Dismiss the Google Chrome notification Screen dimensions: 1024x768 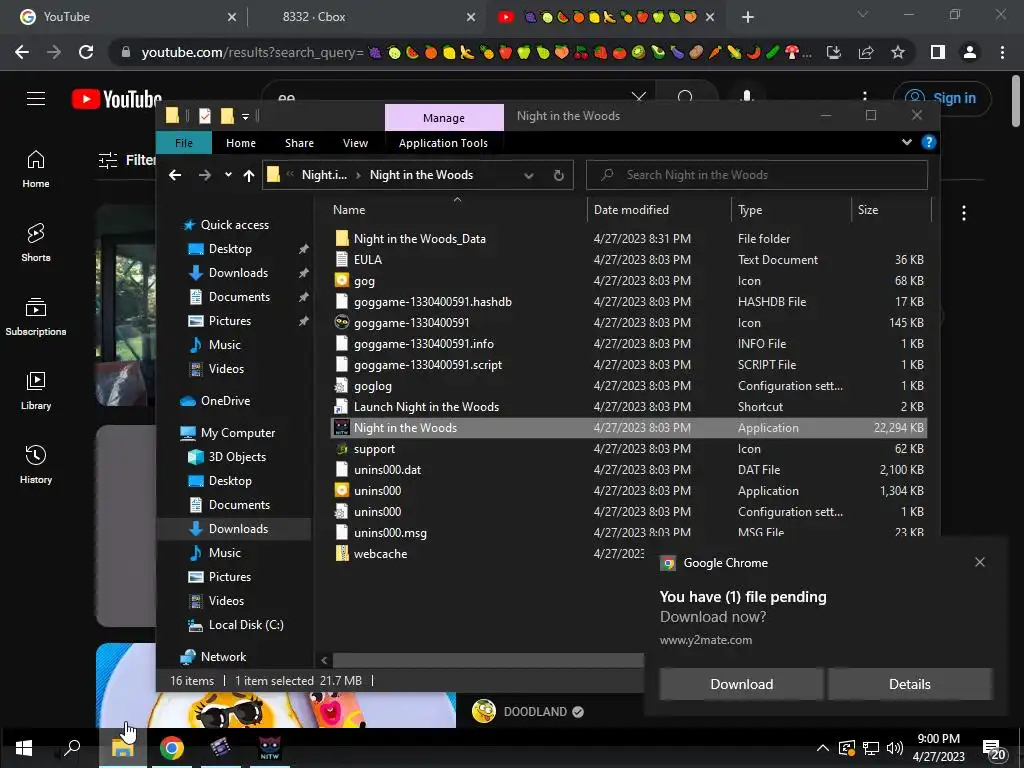coord(980,562)
